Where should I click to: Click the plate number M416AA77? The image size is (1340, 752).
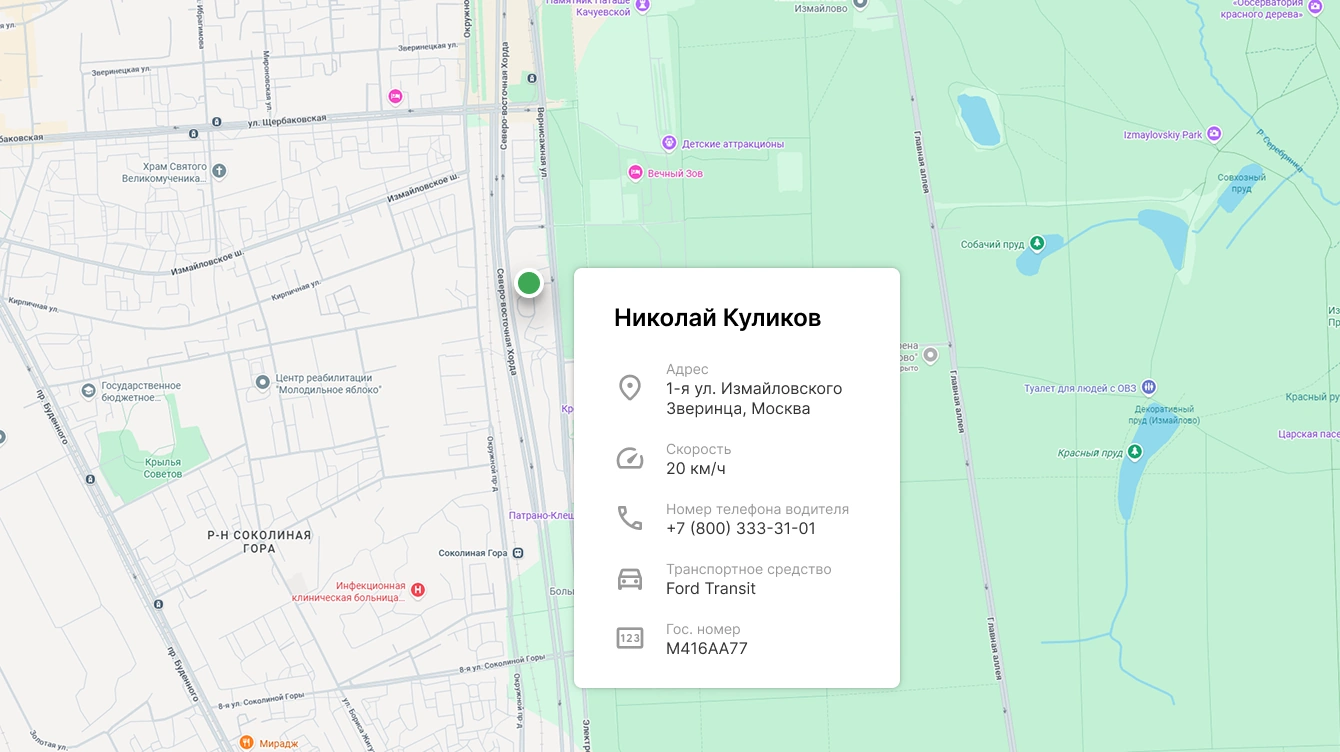pos(707,648)
